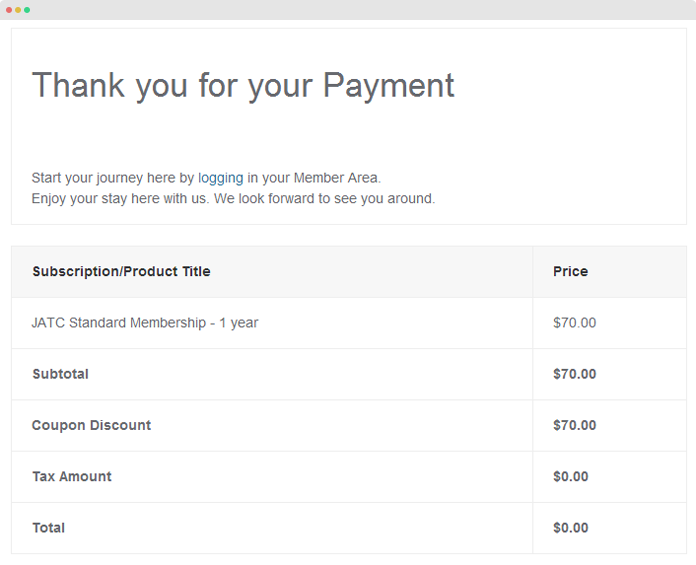Viewport: 696px width, 565px height.
Task: Select the Subtotal row label
Action: (x=60, y=374)
